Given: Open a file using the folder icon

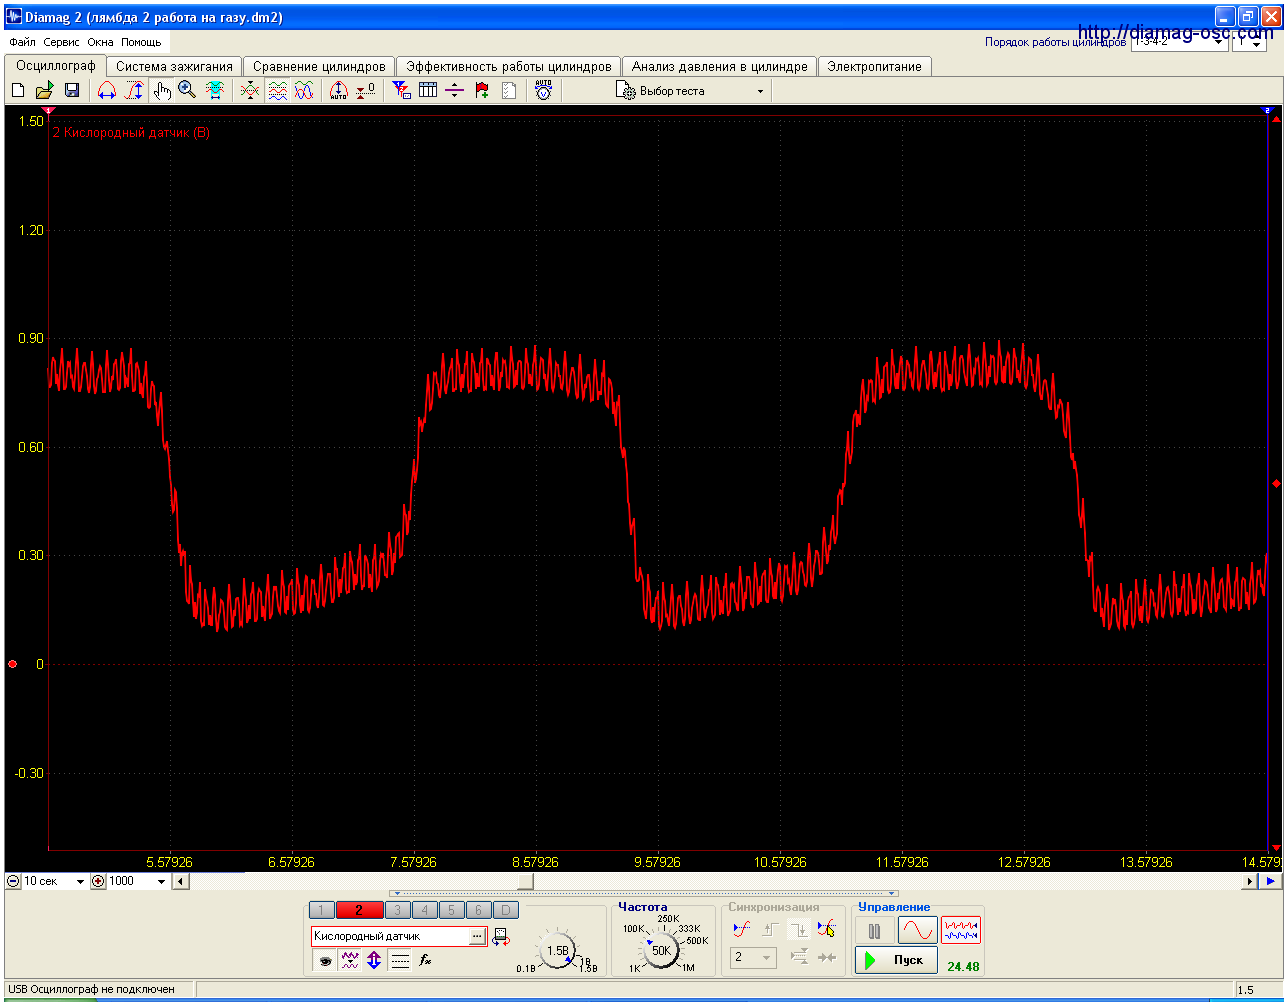Looking at the screenshot, I should click(44, 91).
